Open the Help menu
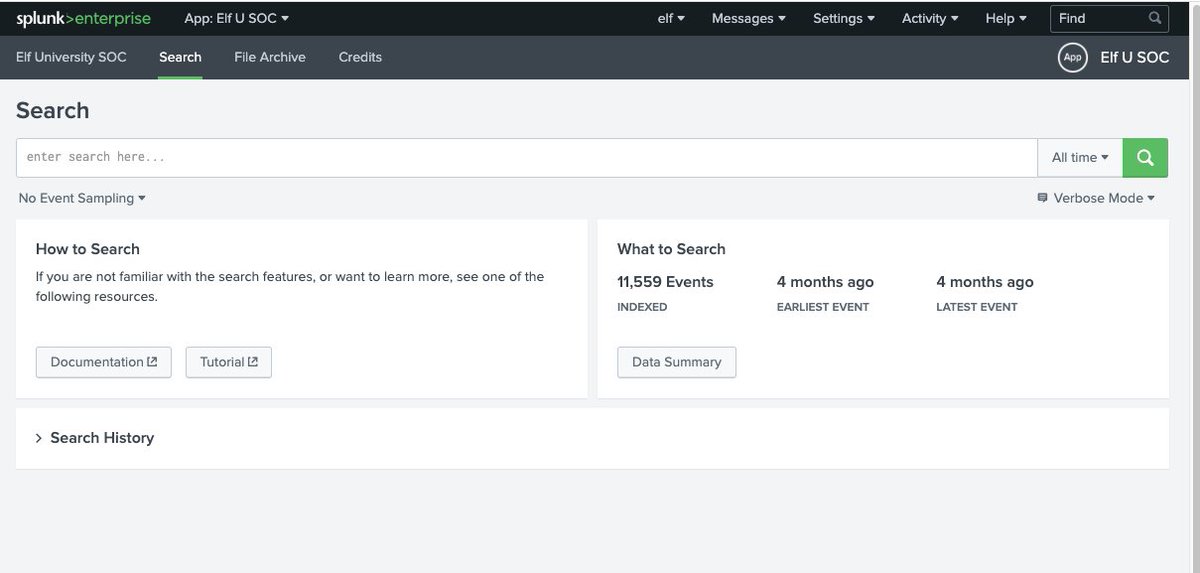This screenshot has height=573, width=1200. tap(1005, 18)
